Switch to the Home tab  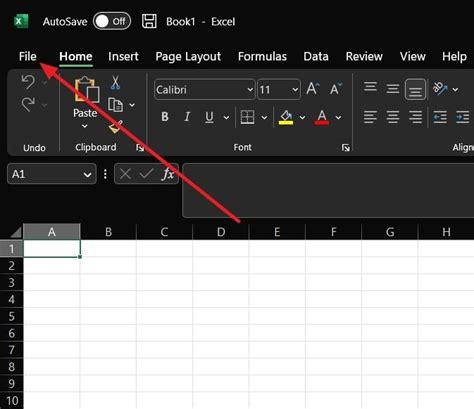click(76, 56)
